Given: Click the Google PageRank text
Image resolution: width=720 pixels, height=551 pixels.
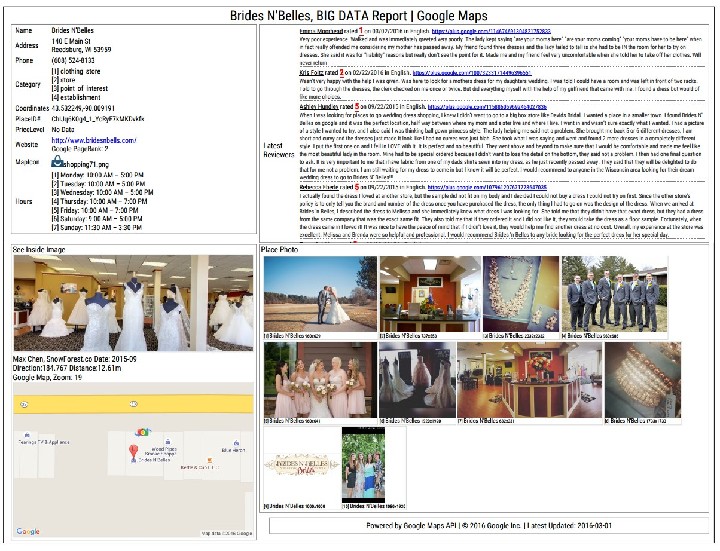Looking at the screenshot, I should [x=80, y=149].
